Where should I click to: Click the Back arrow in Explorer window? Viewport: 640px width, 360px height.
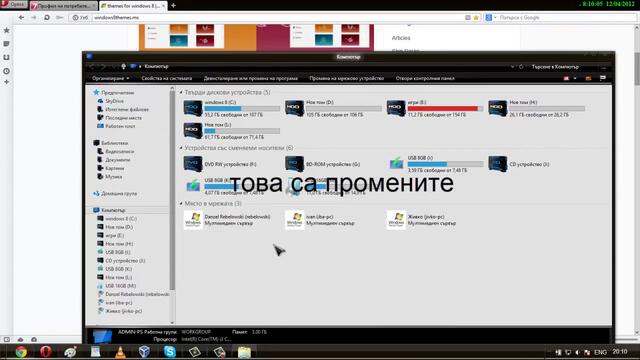tap(92, 67)
